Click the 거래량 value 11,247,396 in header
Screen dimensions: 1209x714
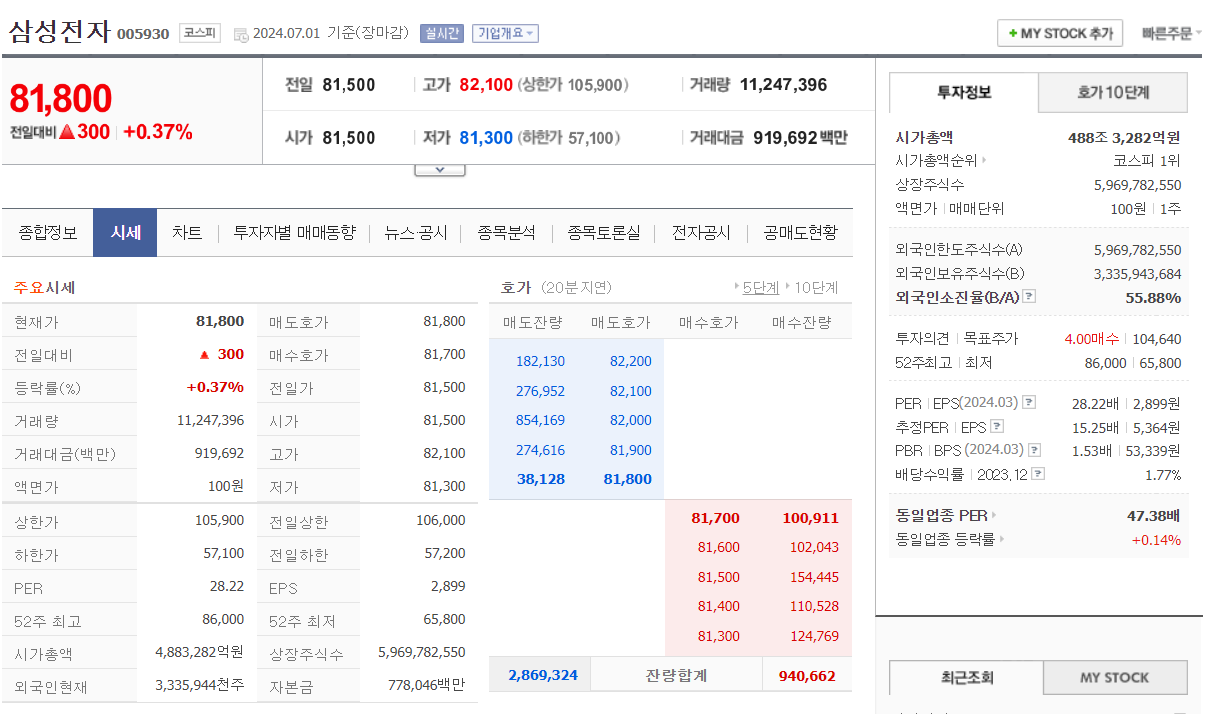tap(784, 85)
